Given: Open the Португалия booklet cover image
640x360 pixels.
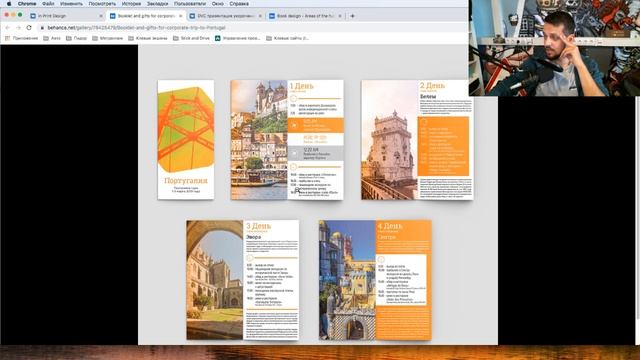Looking at the screenshot, I should [x=186, y=140].
